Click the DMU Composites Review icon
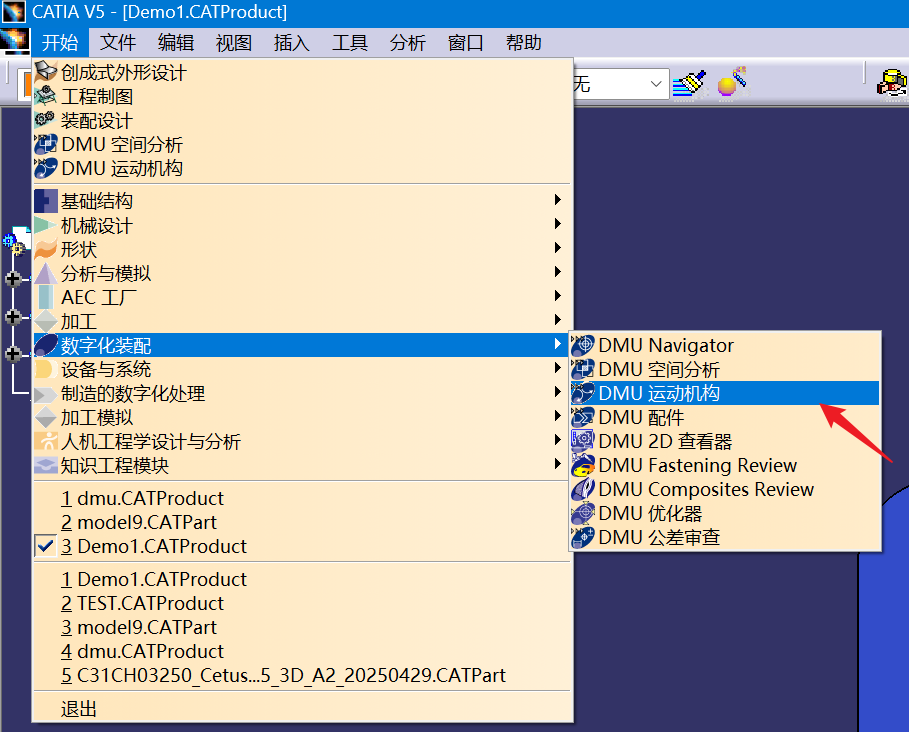The image size is (909, 732). click(x=583, y=489)
